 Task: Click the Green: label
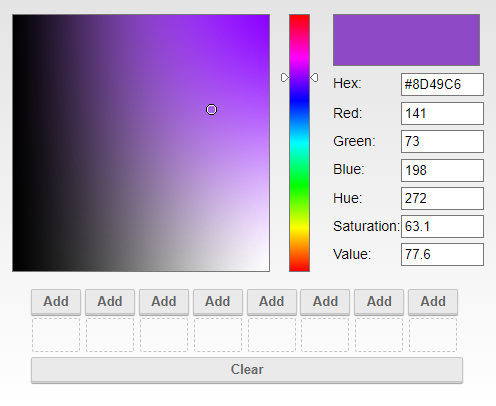coord(354,141)
